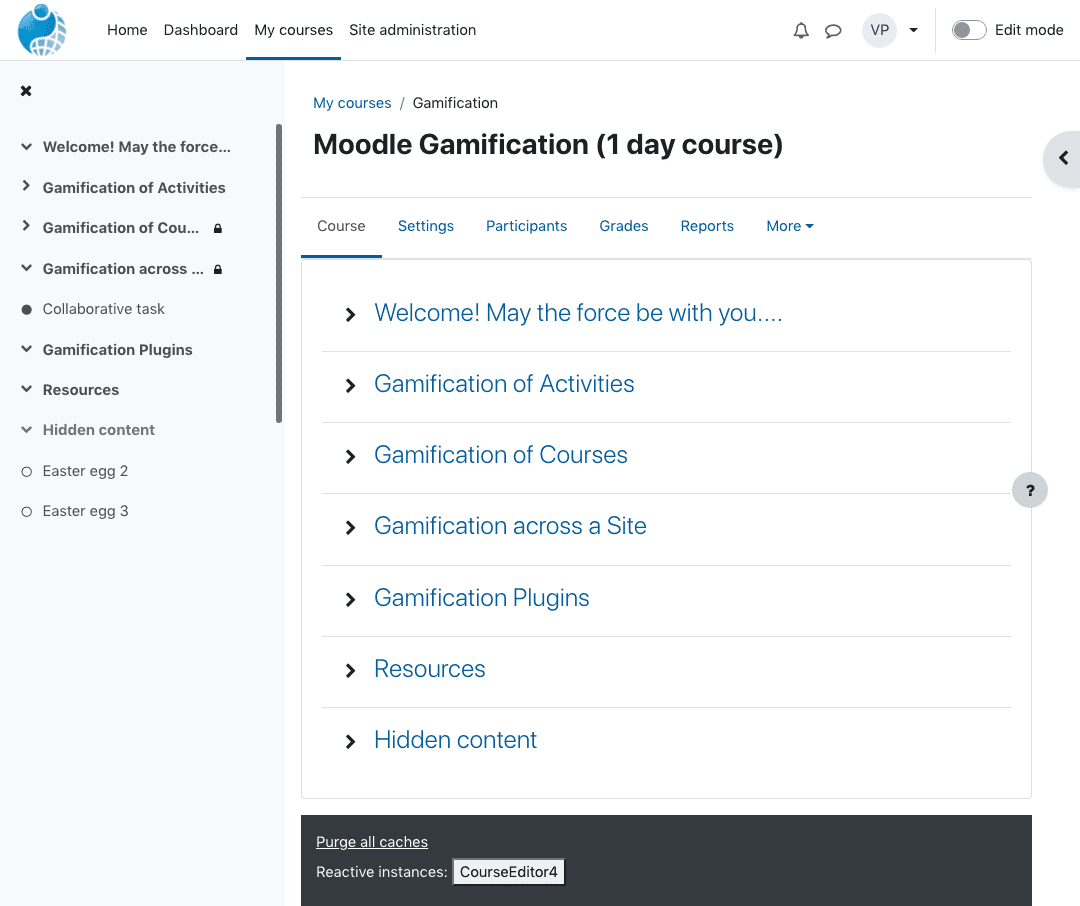This screenshot has width=1080, height=906.
Task: Switch to the Participants tab
Action: (526, 226)
